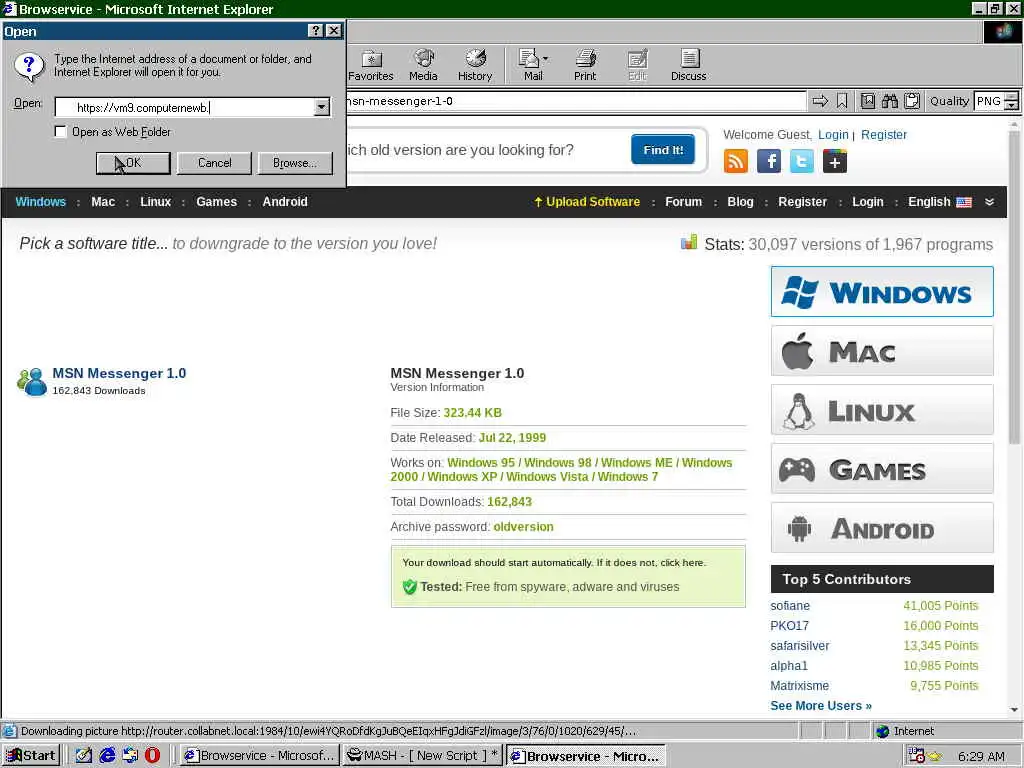
Task: Open the RSS feed icon
Action: tap(736, 161)
